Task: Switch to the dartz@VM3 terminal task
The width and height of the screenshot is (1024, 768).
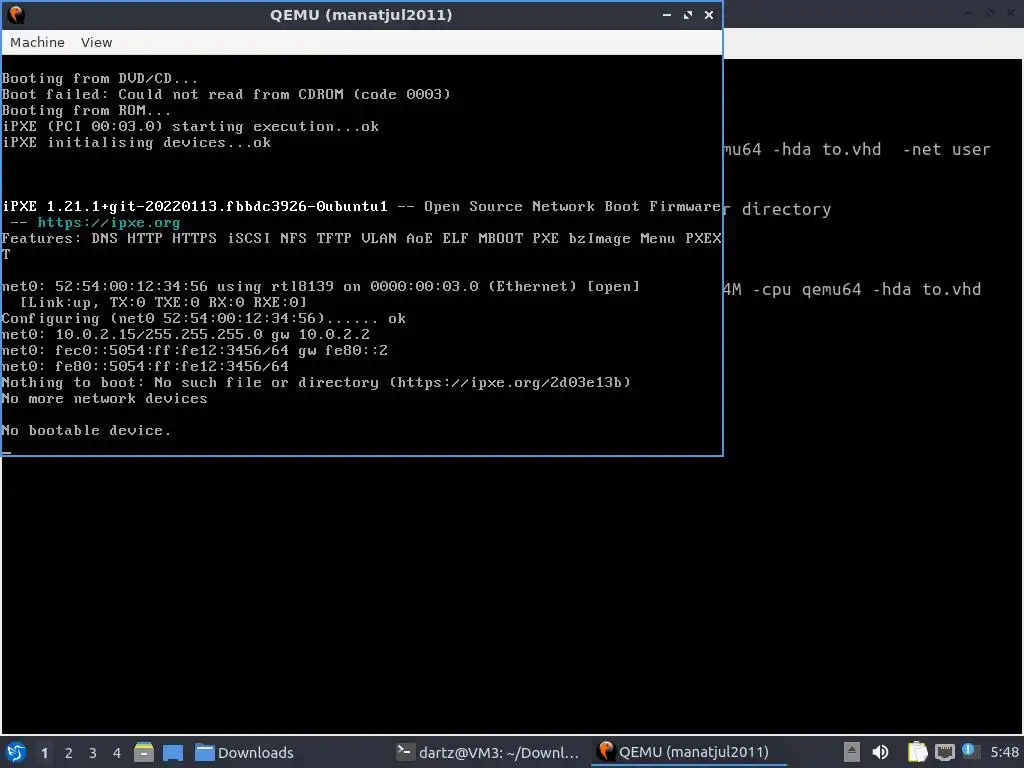Action: [x=488, y=752]
